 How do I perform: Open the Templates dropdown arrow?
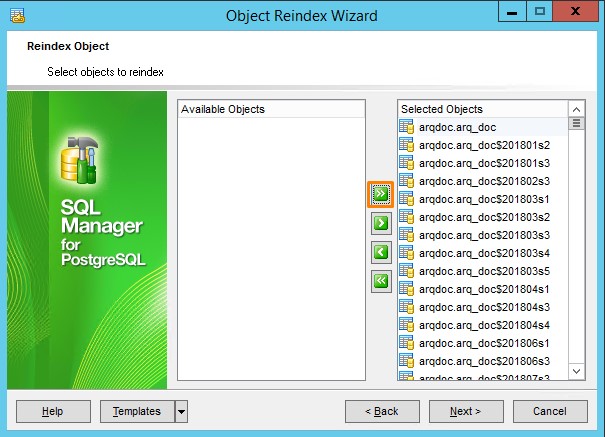point(181,411)
